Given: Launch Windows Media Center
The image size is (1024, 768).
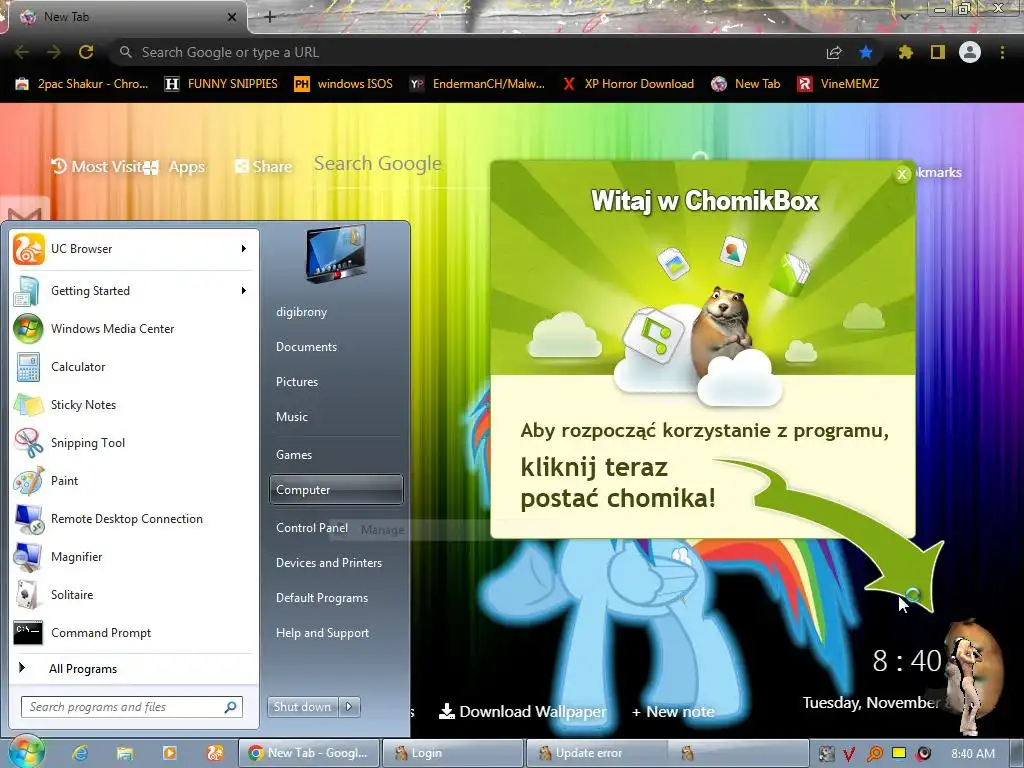Looking at the screenshot, I should tap(133, 328).
